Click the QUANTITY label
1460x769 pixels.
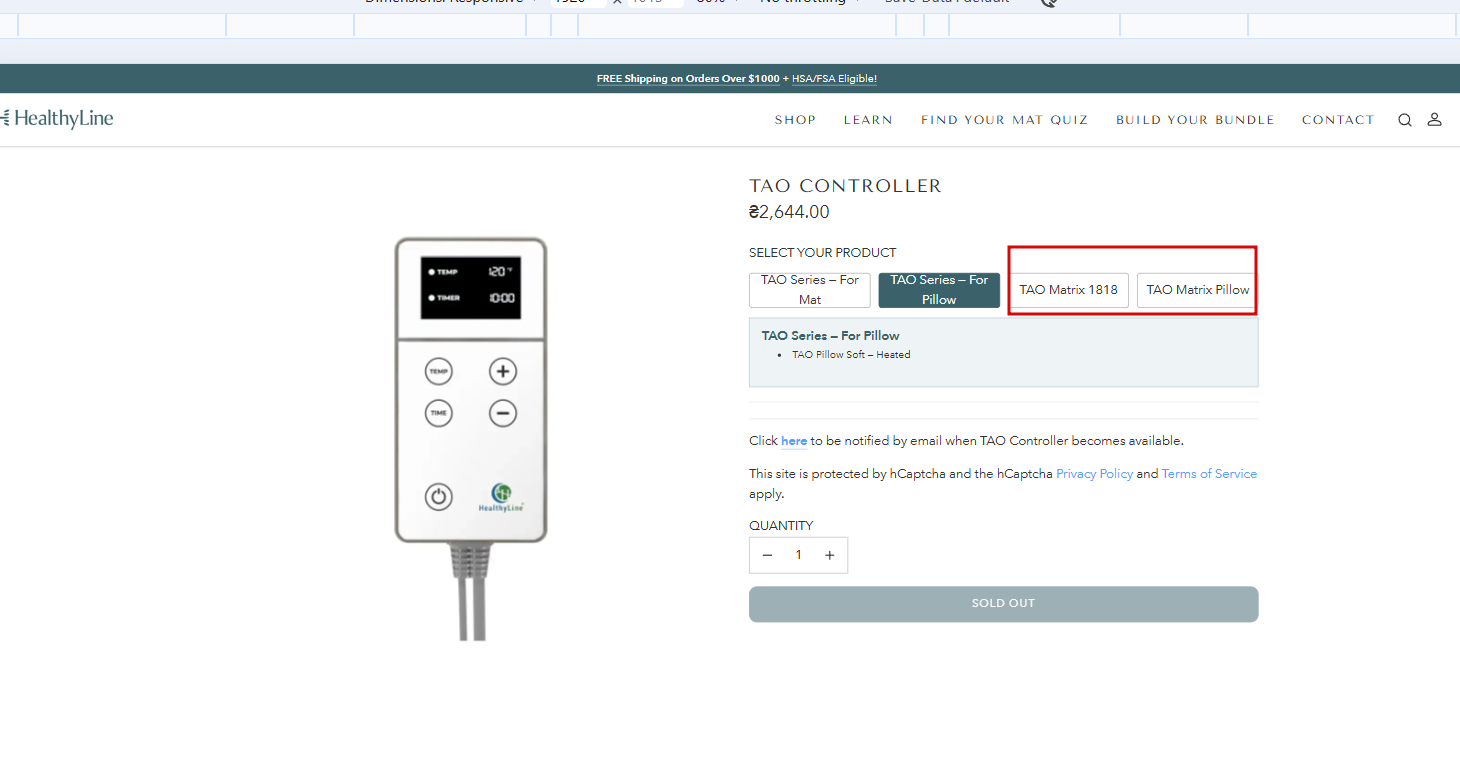point(781,526)
